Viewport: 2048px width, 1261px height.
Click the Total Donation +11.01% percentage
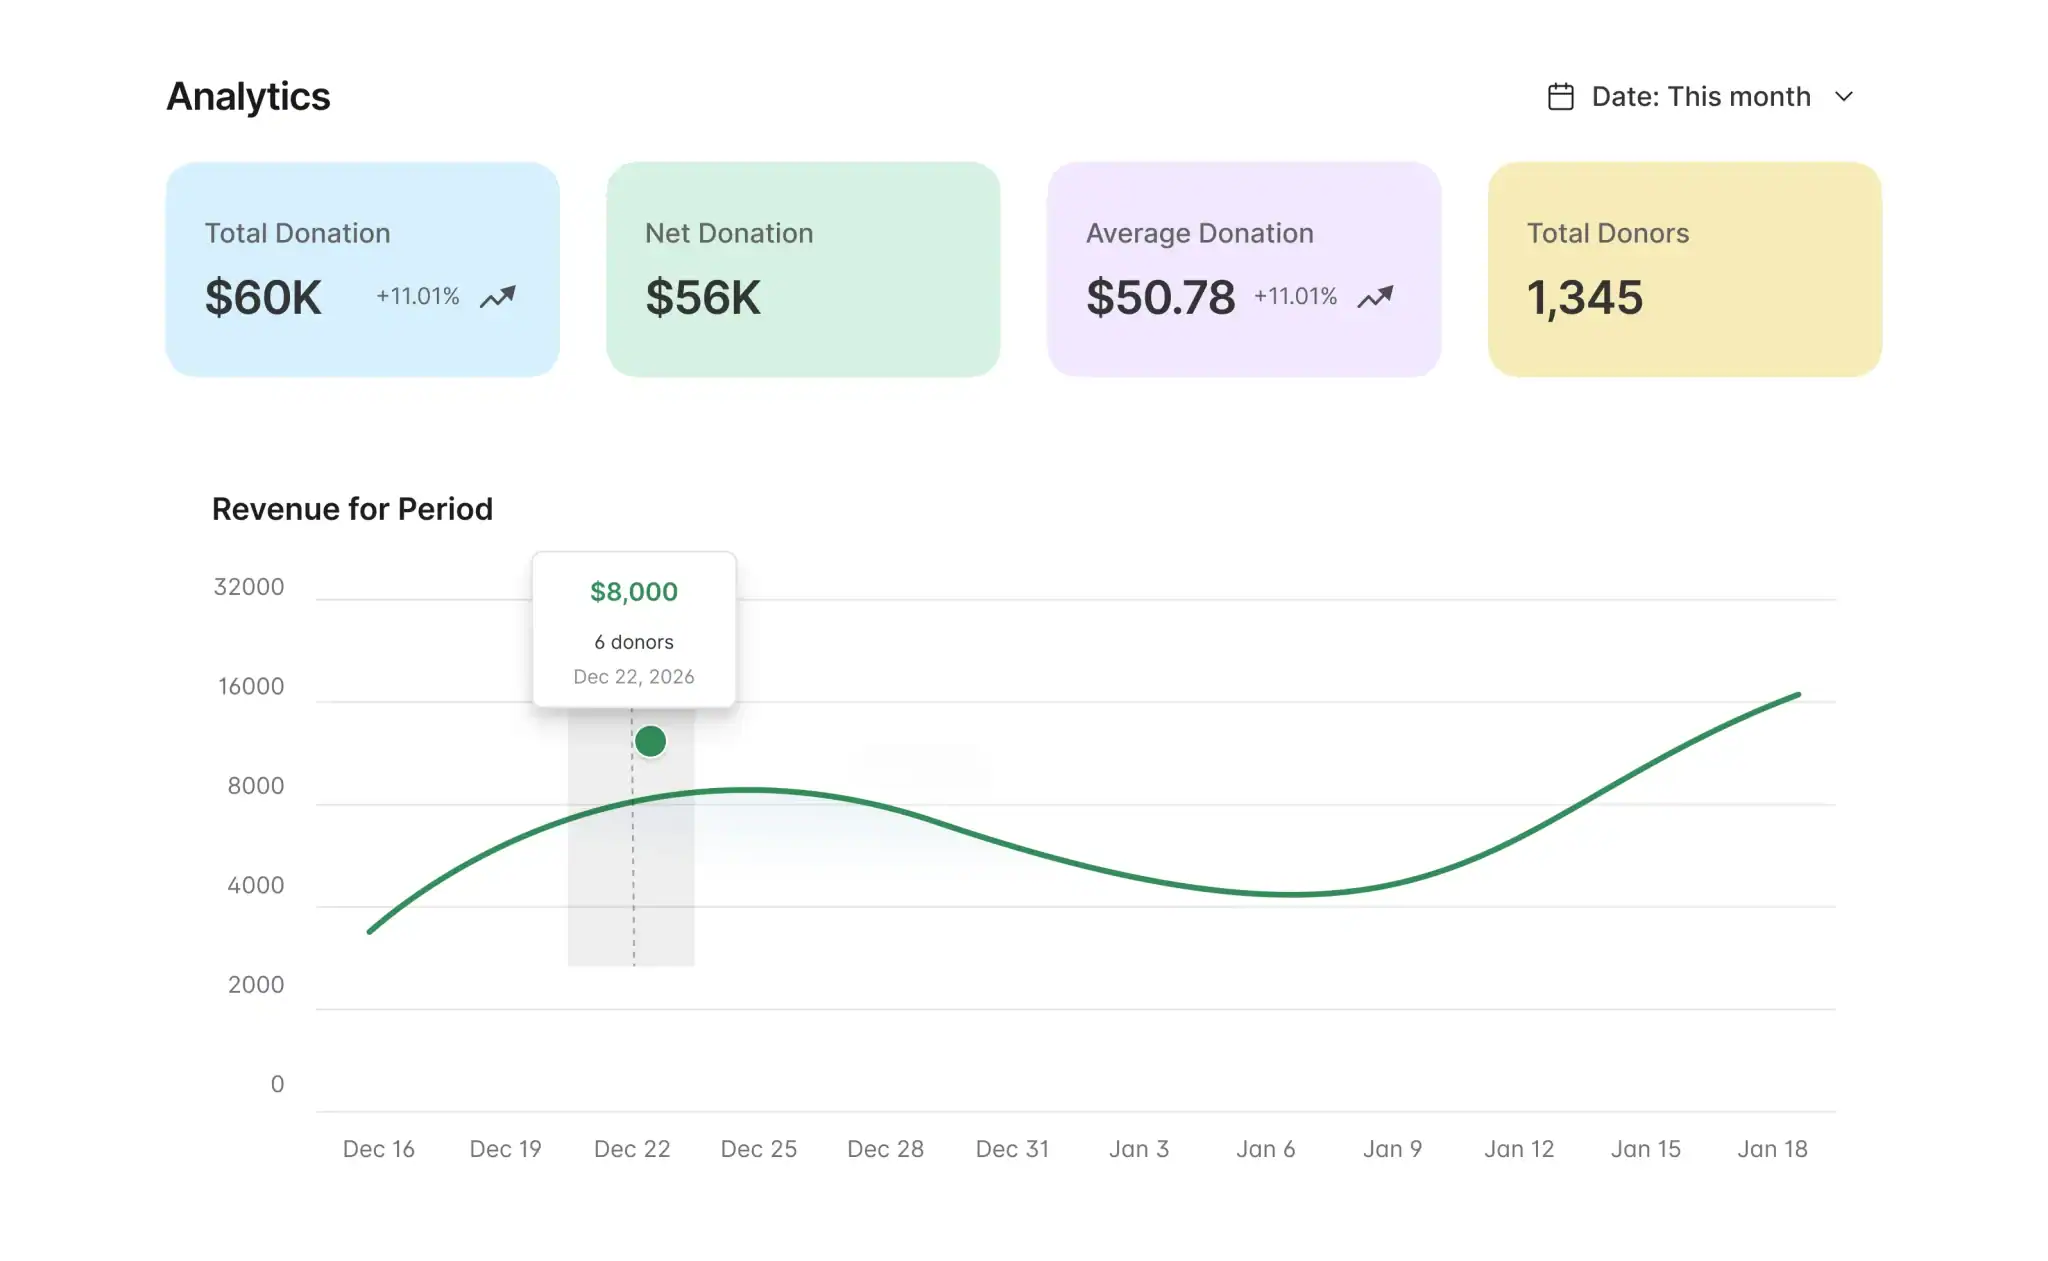417,297
